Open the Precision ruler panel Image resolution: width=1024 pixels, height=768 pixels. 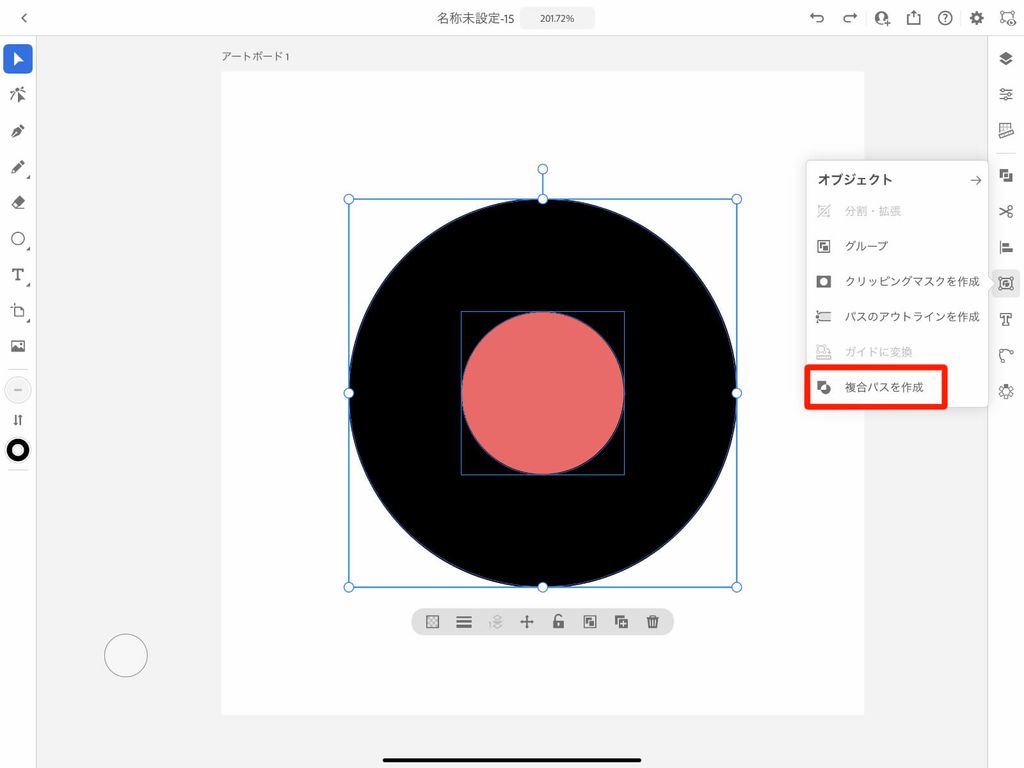tap(1006, 130)
